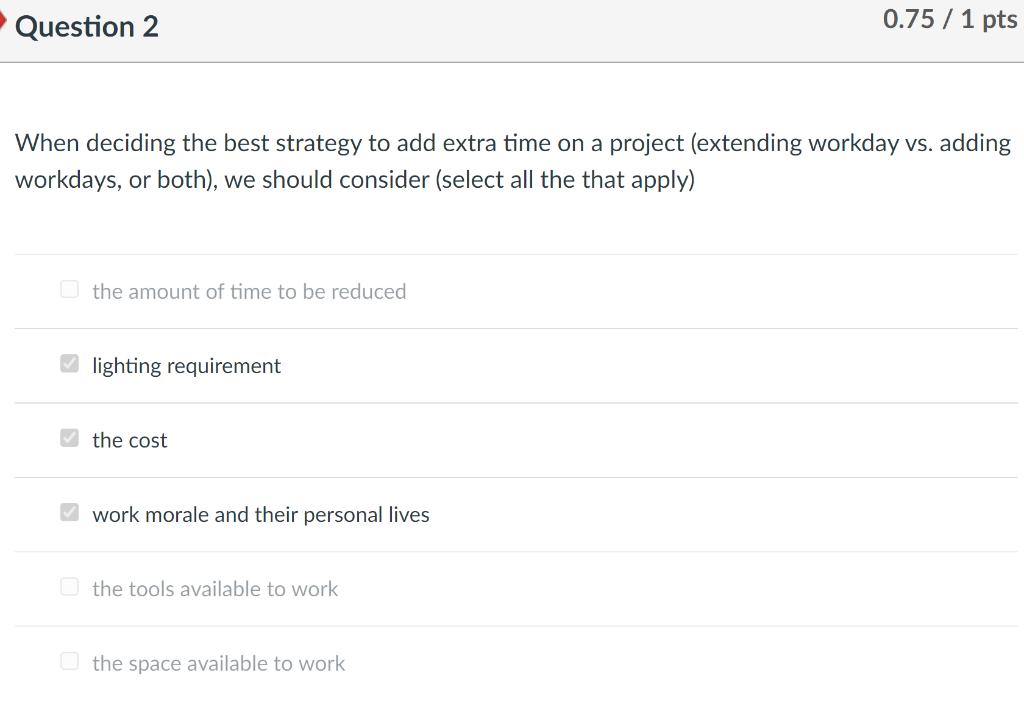Click the 'work morale and their personal lives' text
The width and height of the screenshot is (1024, 706).
[x=261, y=515]
